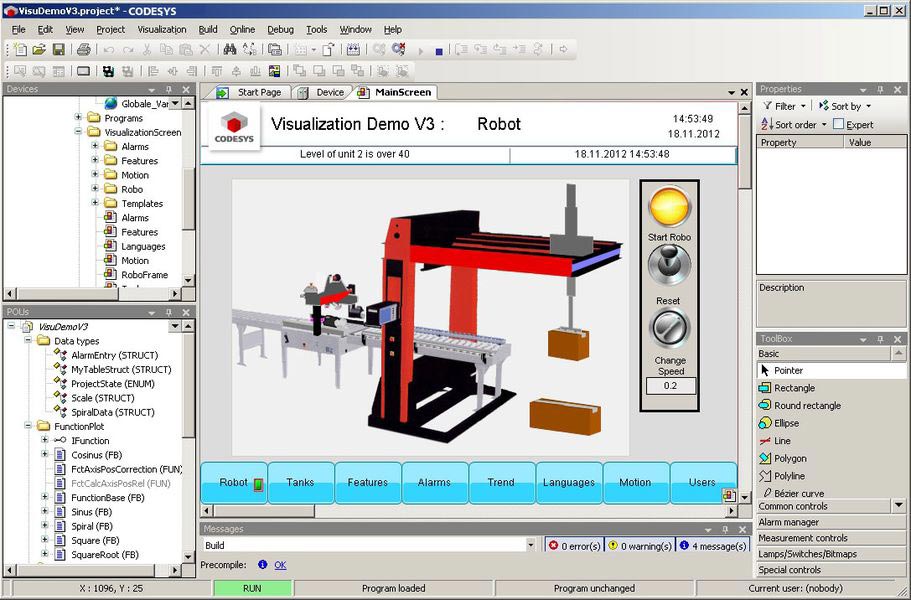
Task: Click the blue Stop square toolbar icon
Action: [x=439, y=52]
